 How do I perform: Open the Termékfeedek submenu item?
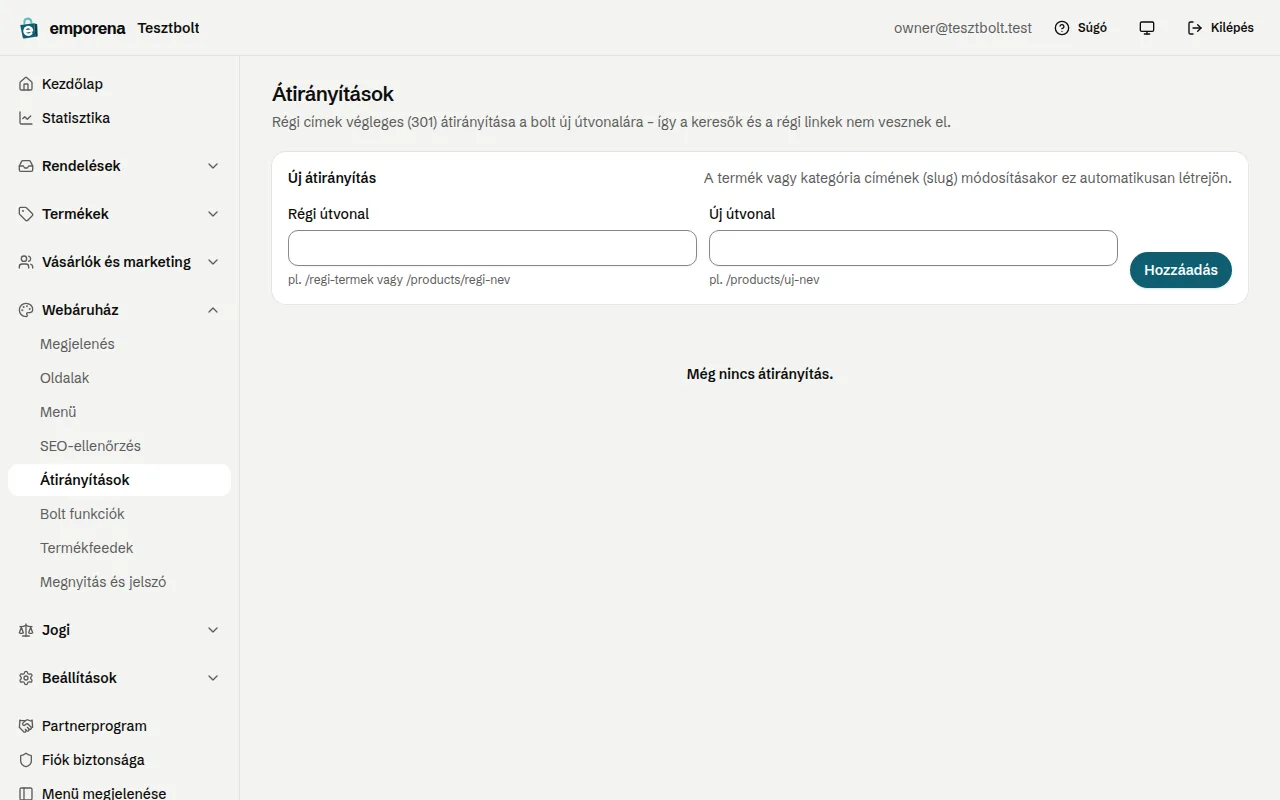(x=119, y=548)
